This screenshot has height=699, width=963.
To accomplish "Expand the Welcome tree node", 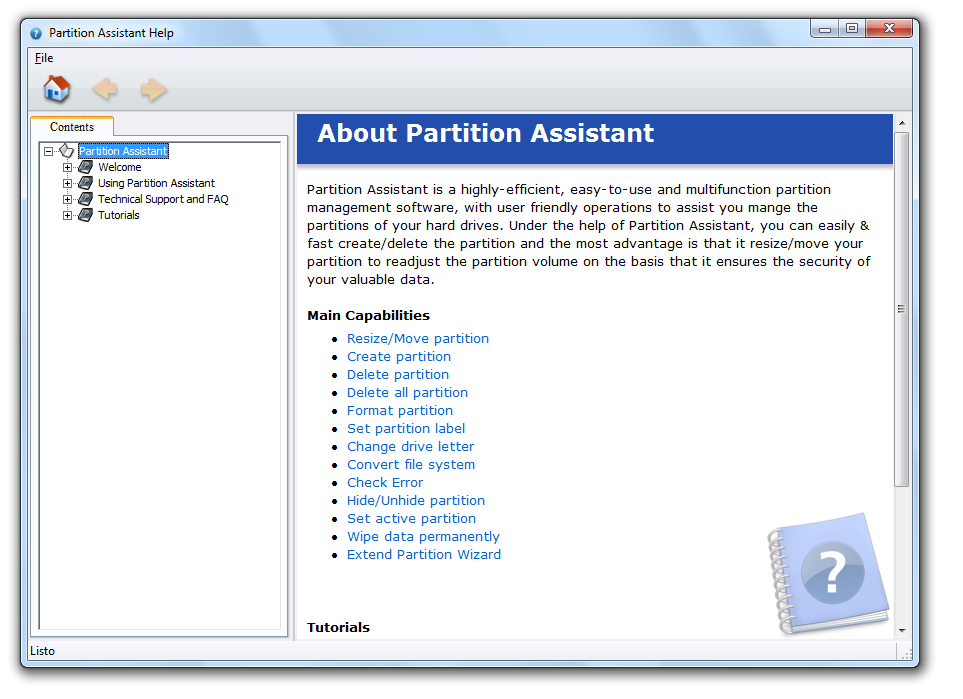I will click(68, 167).
